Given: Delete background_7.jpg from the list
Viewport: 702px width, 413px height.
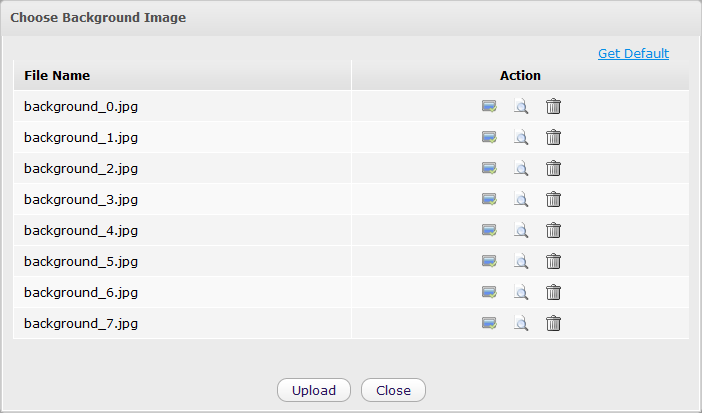Looking at the screenshot, I should coord(553,323).
